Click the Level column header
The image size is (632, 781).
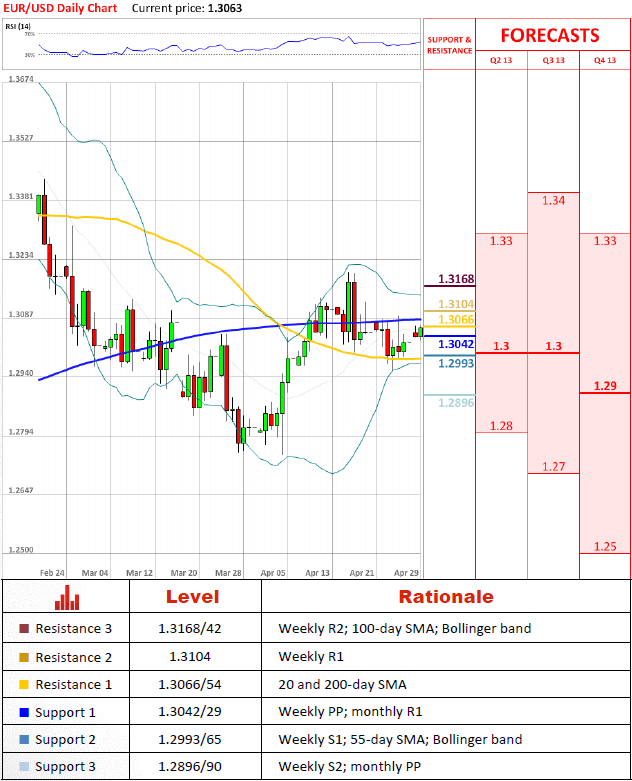click(x=192, y=597)
